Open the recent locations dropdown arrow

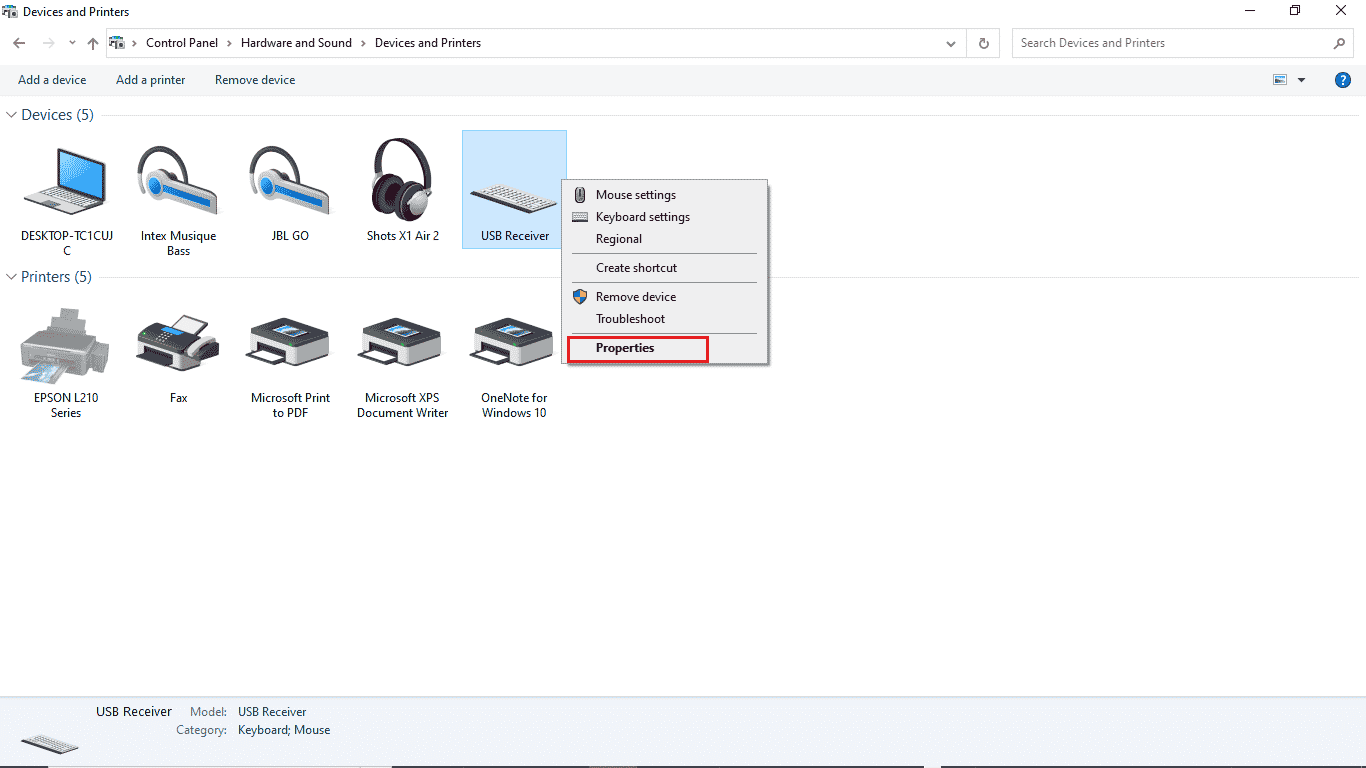[72, 43]
